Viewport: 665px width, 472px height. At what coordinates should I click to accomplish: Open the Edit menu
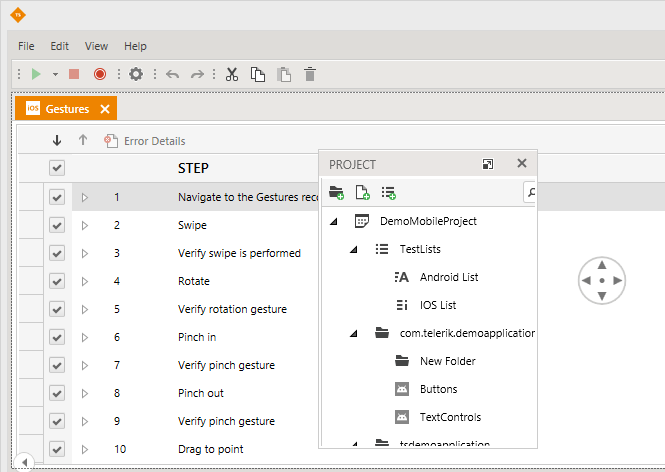tap(60, 46)
